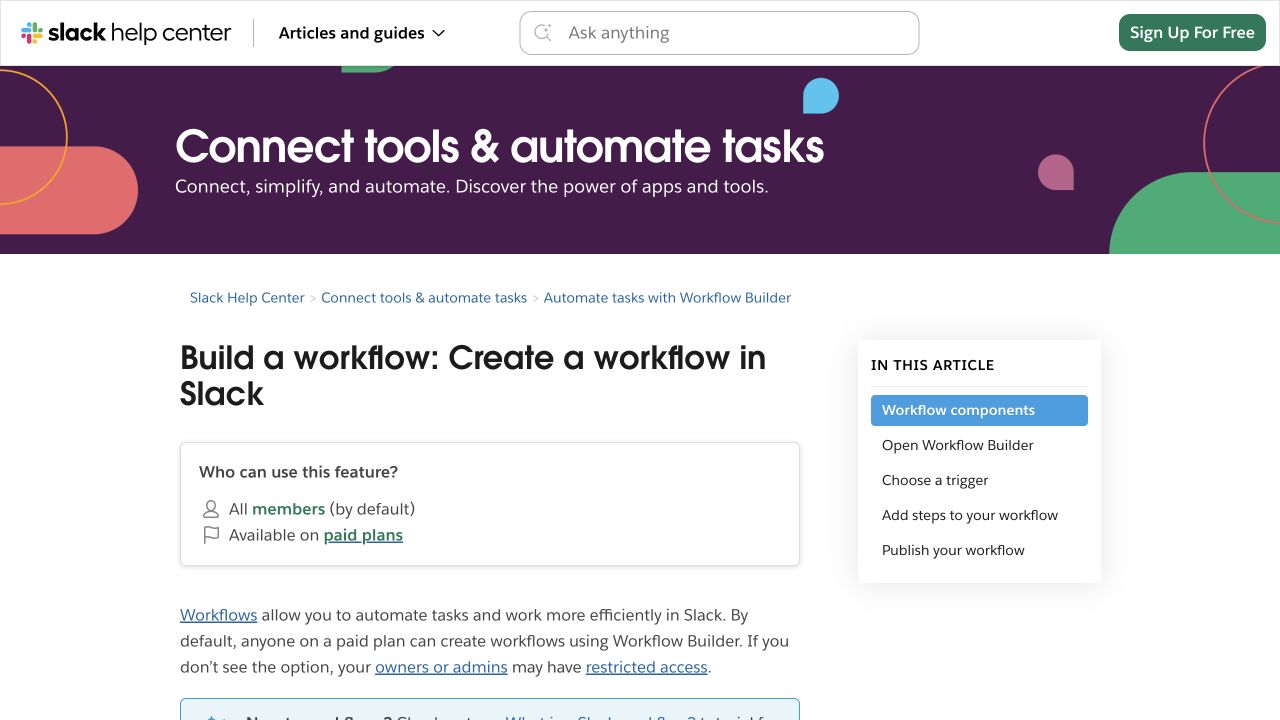Jump to Workflow components section
1280x720 pixels.
pyautogui.click(x=979, y=410)
